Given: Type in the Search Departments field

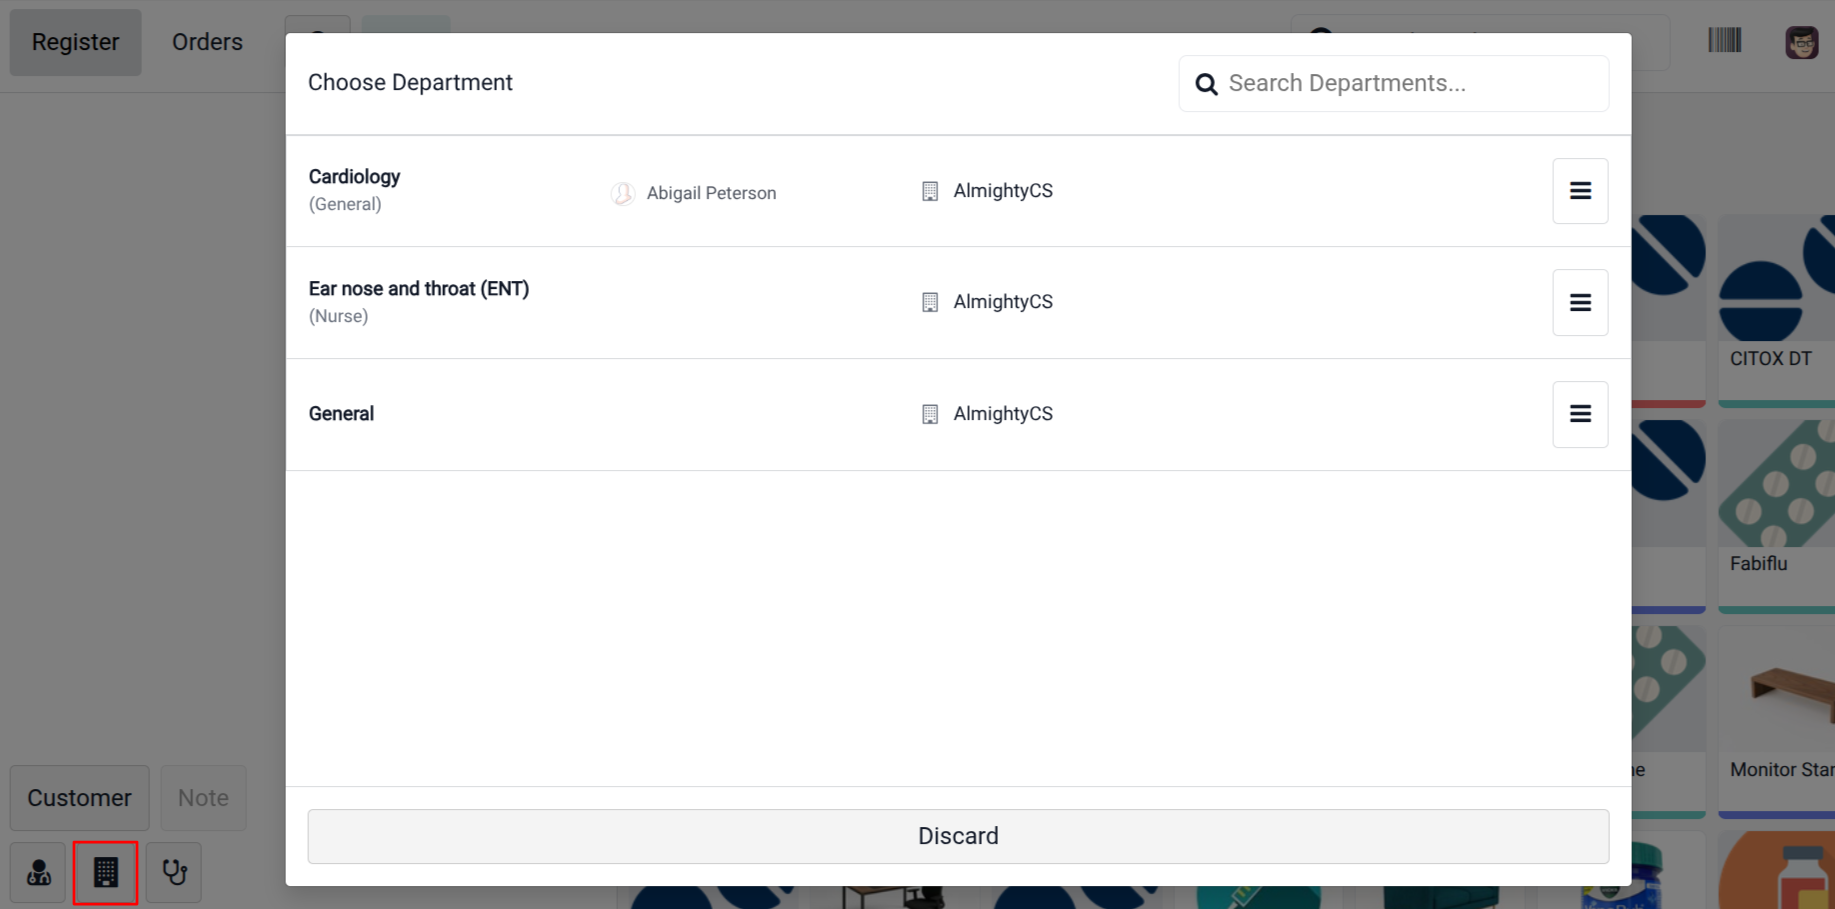Looking at the screenshot, I should [1410, 84].
